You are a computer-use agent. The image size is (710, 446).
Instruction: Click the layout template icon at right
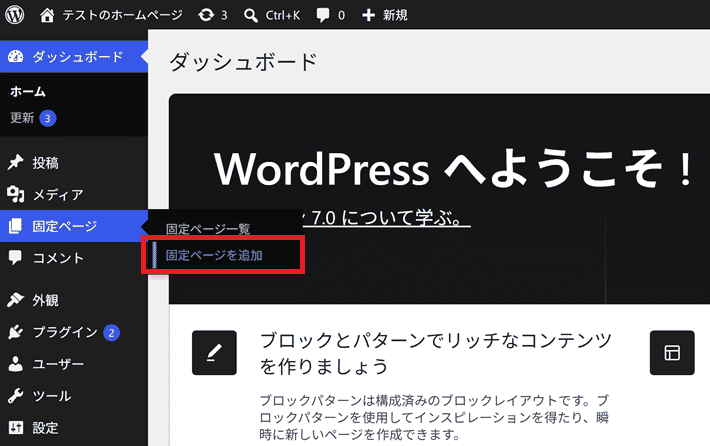672,353
